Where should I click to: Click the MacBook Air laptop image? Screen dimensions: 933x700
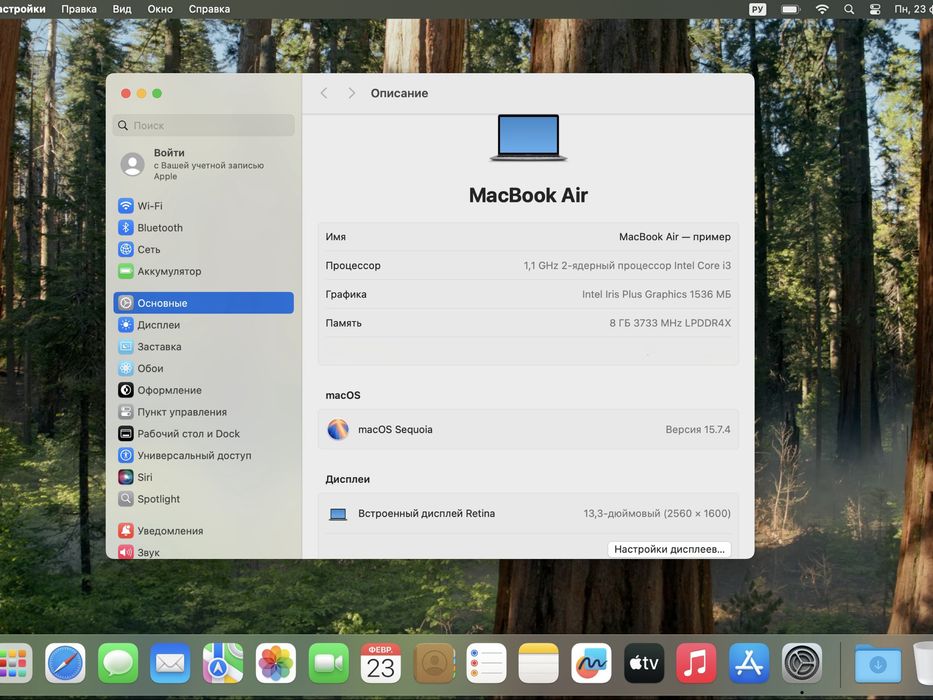[x=528, y=138]
